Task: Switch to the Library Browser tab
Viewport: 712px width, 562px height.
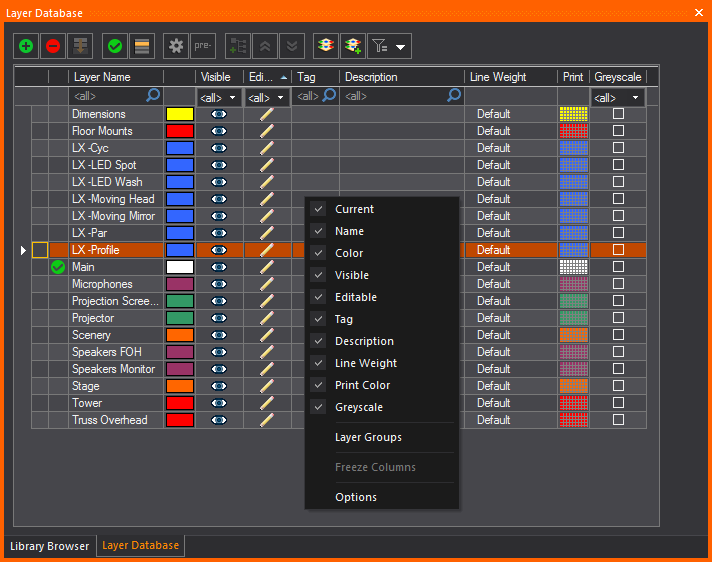Action: (x=49, y=546)
